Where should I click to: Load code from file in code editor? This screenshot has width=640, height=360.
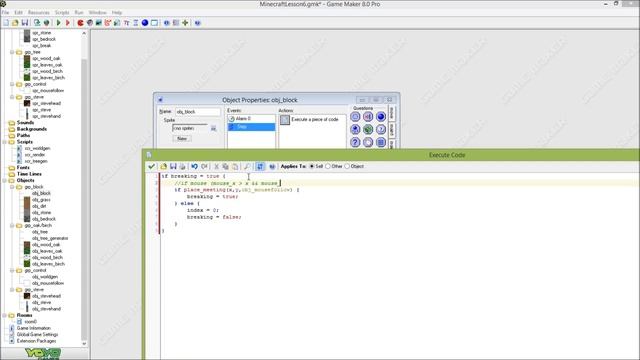coord(164,166)
